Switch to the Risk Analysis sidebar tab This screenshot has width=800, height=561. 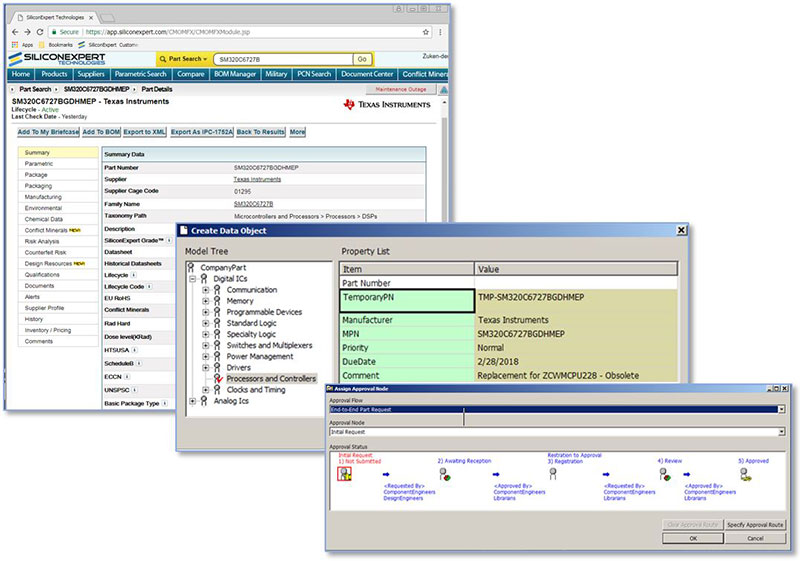tap(43, 240)
